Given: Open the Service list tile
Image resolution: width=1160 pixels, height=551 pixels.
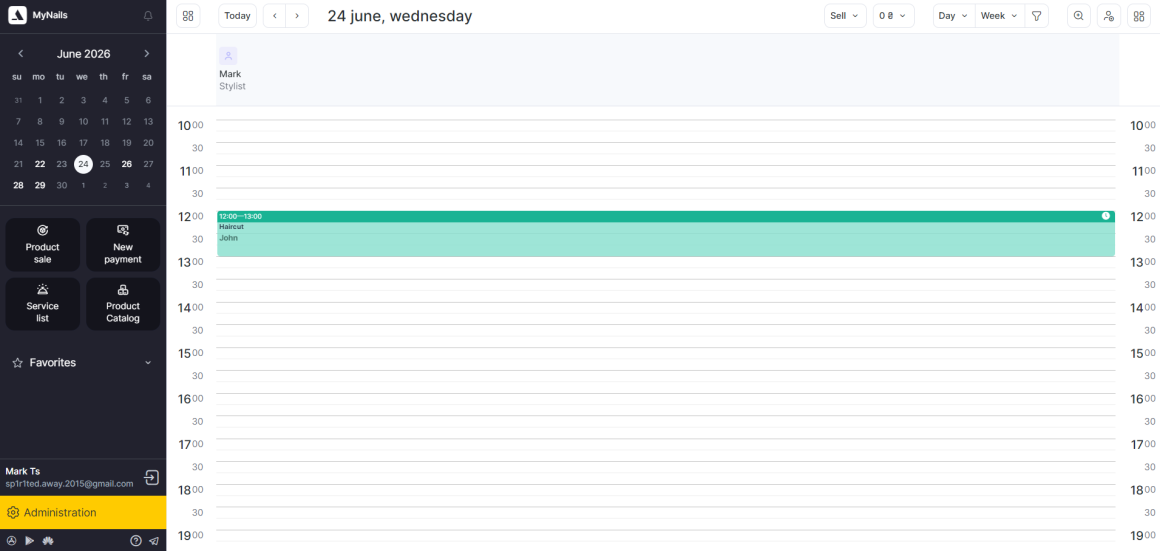Looking at the screenshot, I should (x=42, y=304).
